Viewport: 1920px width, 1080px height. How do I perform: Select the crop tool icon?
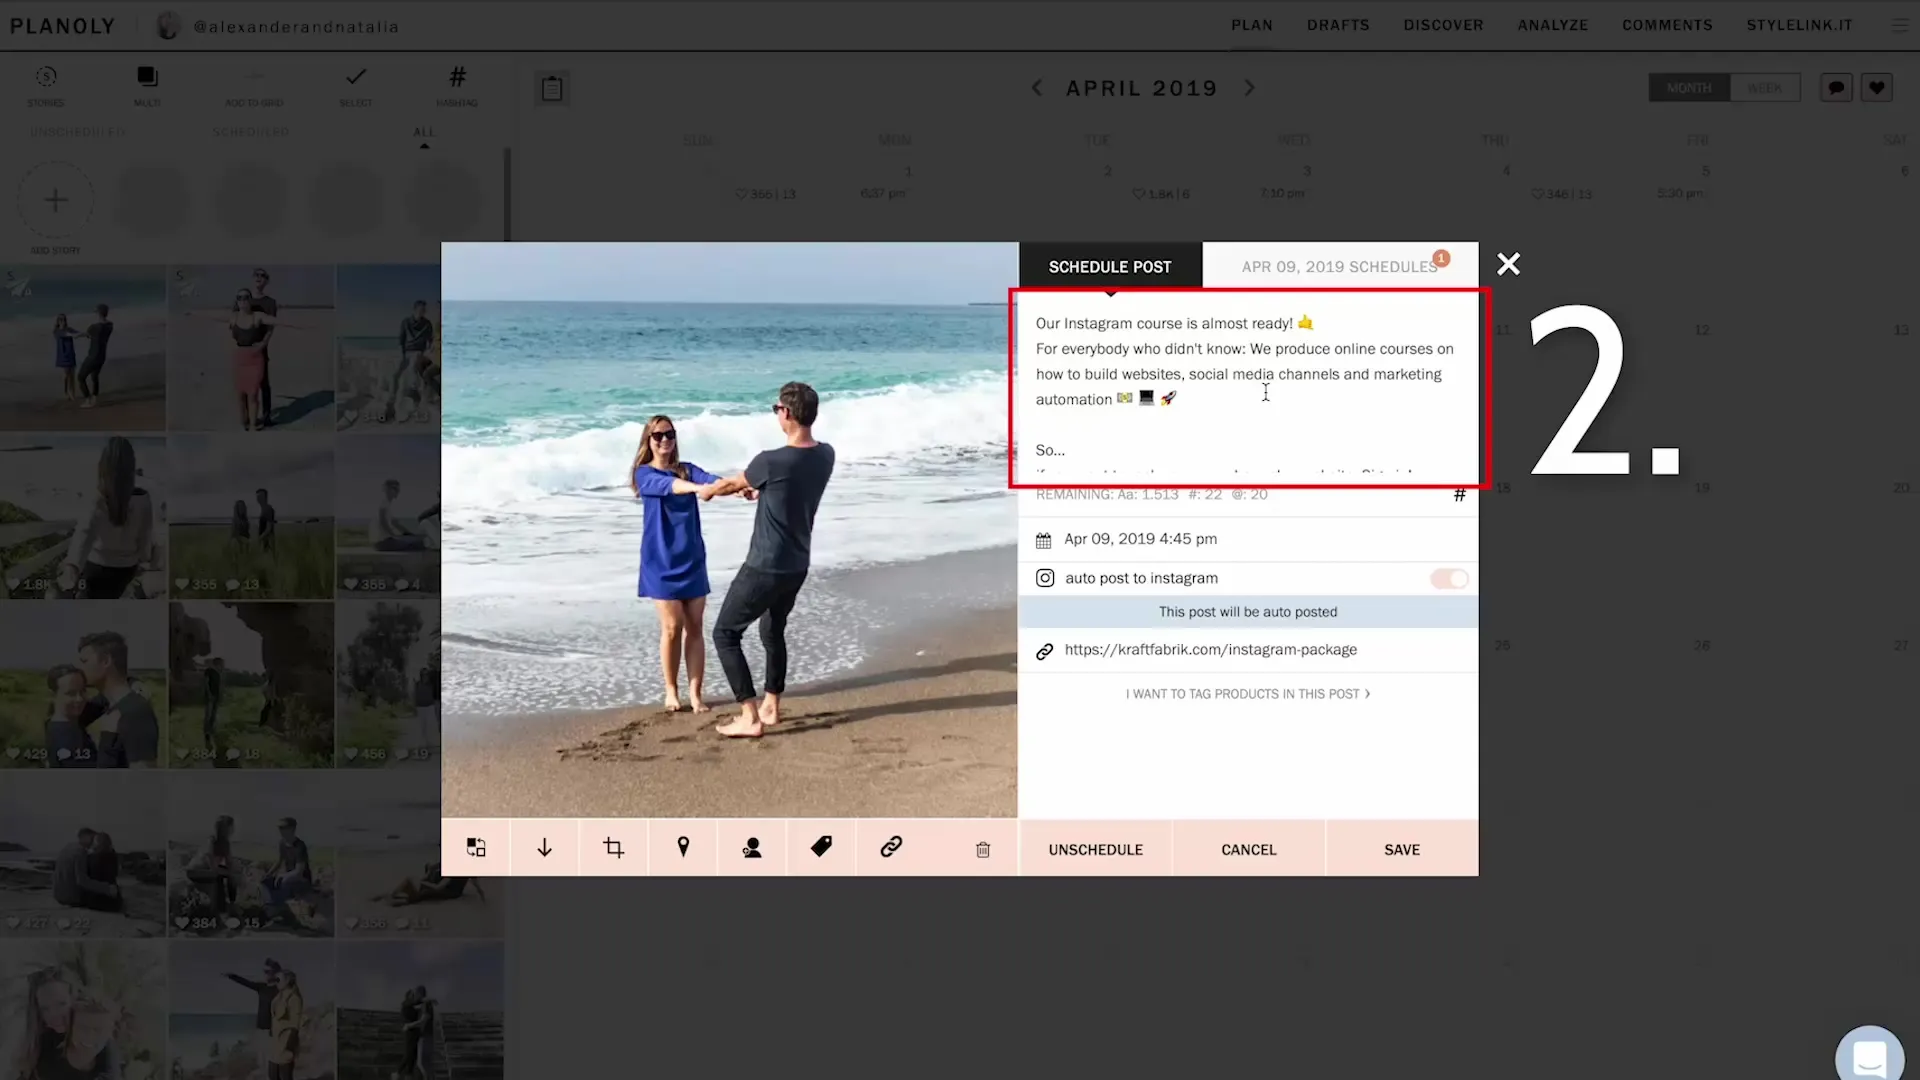[614, 848]
